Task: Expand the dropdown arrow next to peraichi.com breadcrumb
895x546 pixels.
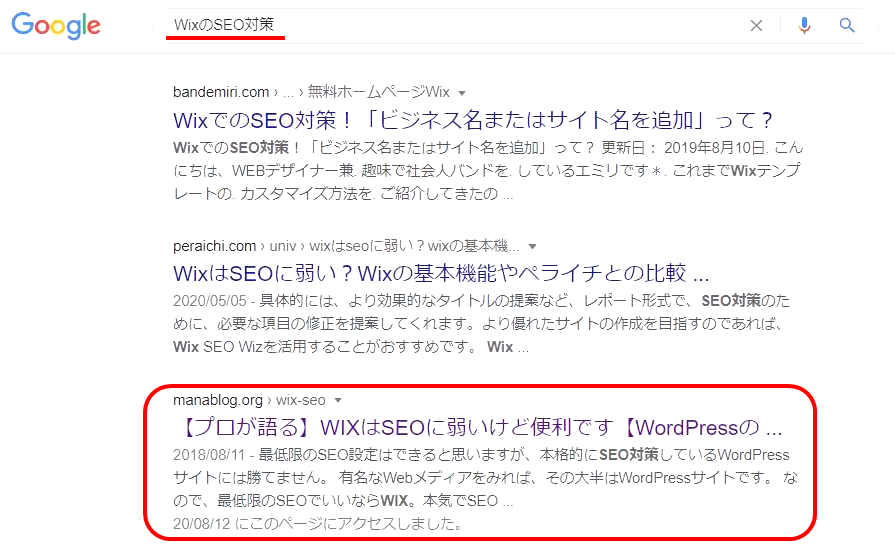Action: 533,246
